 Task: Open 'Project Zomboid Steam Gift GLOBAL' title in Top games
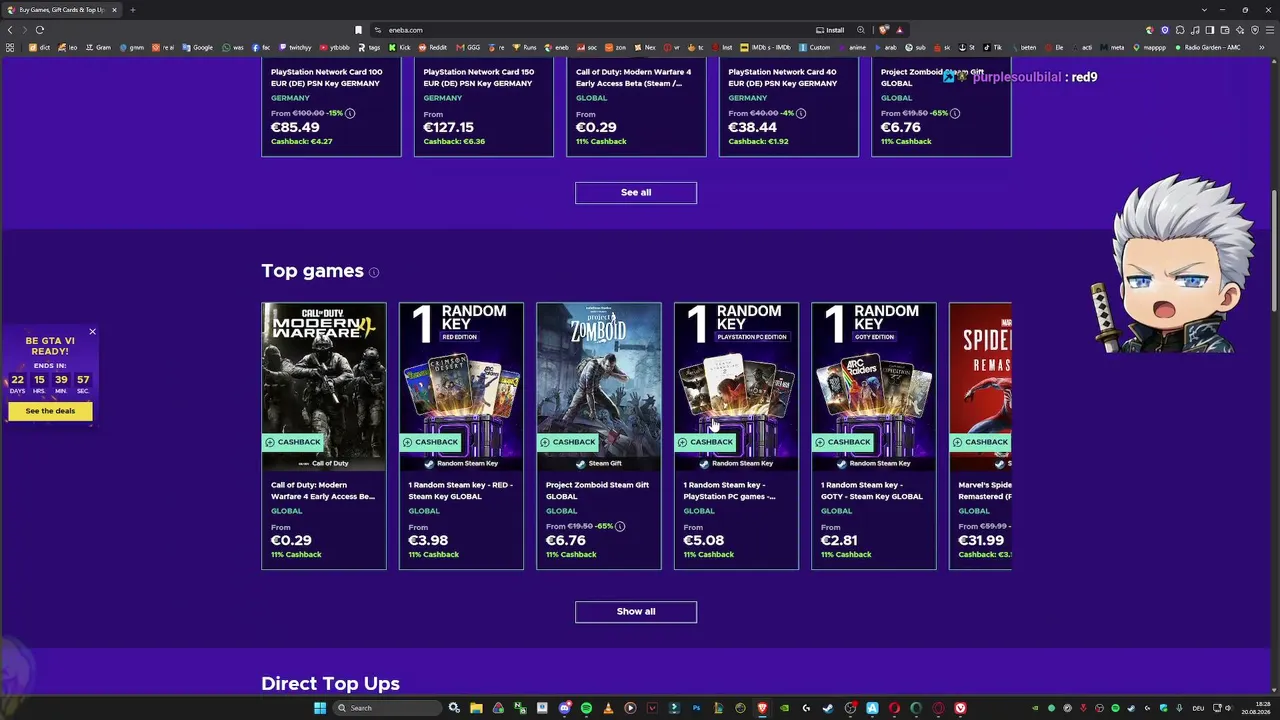(x=597, y=491)
